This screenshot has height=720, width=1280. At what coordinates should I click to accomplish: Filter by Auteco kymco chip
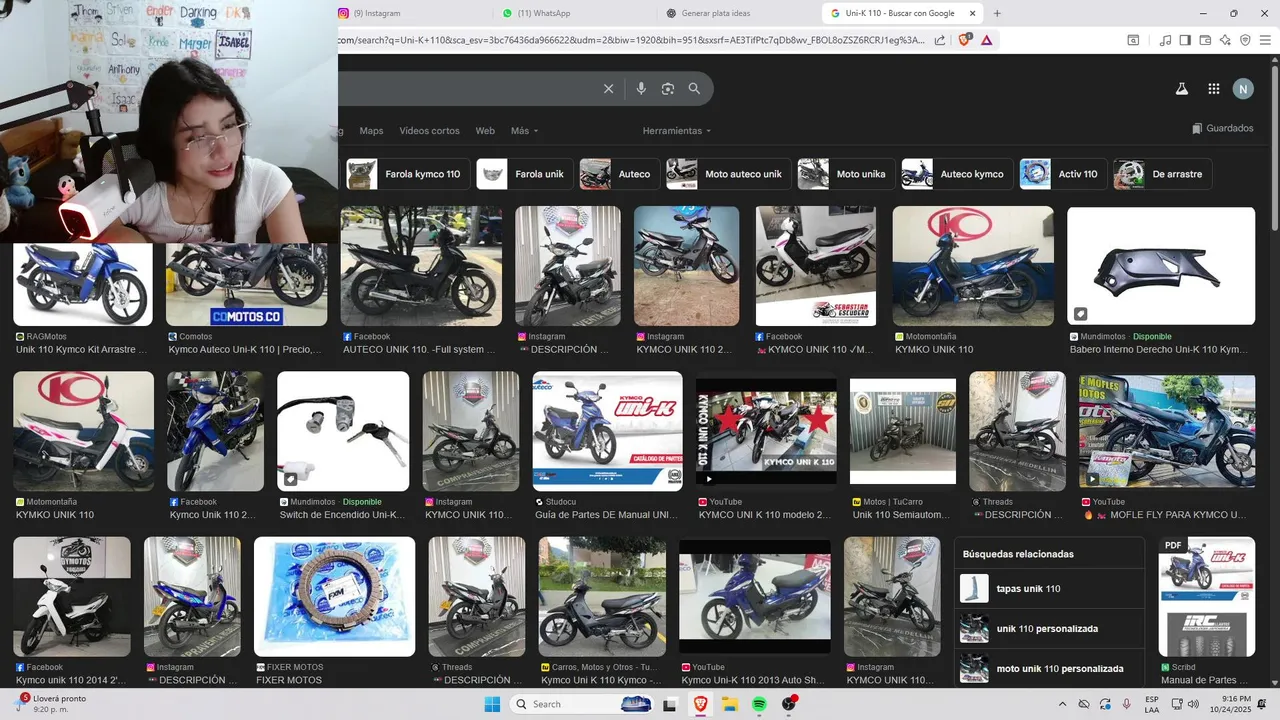[x=956, y=174]
